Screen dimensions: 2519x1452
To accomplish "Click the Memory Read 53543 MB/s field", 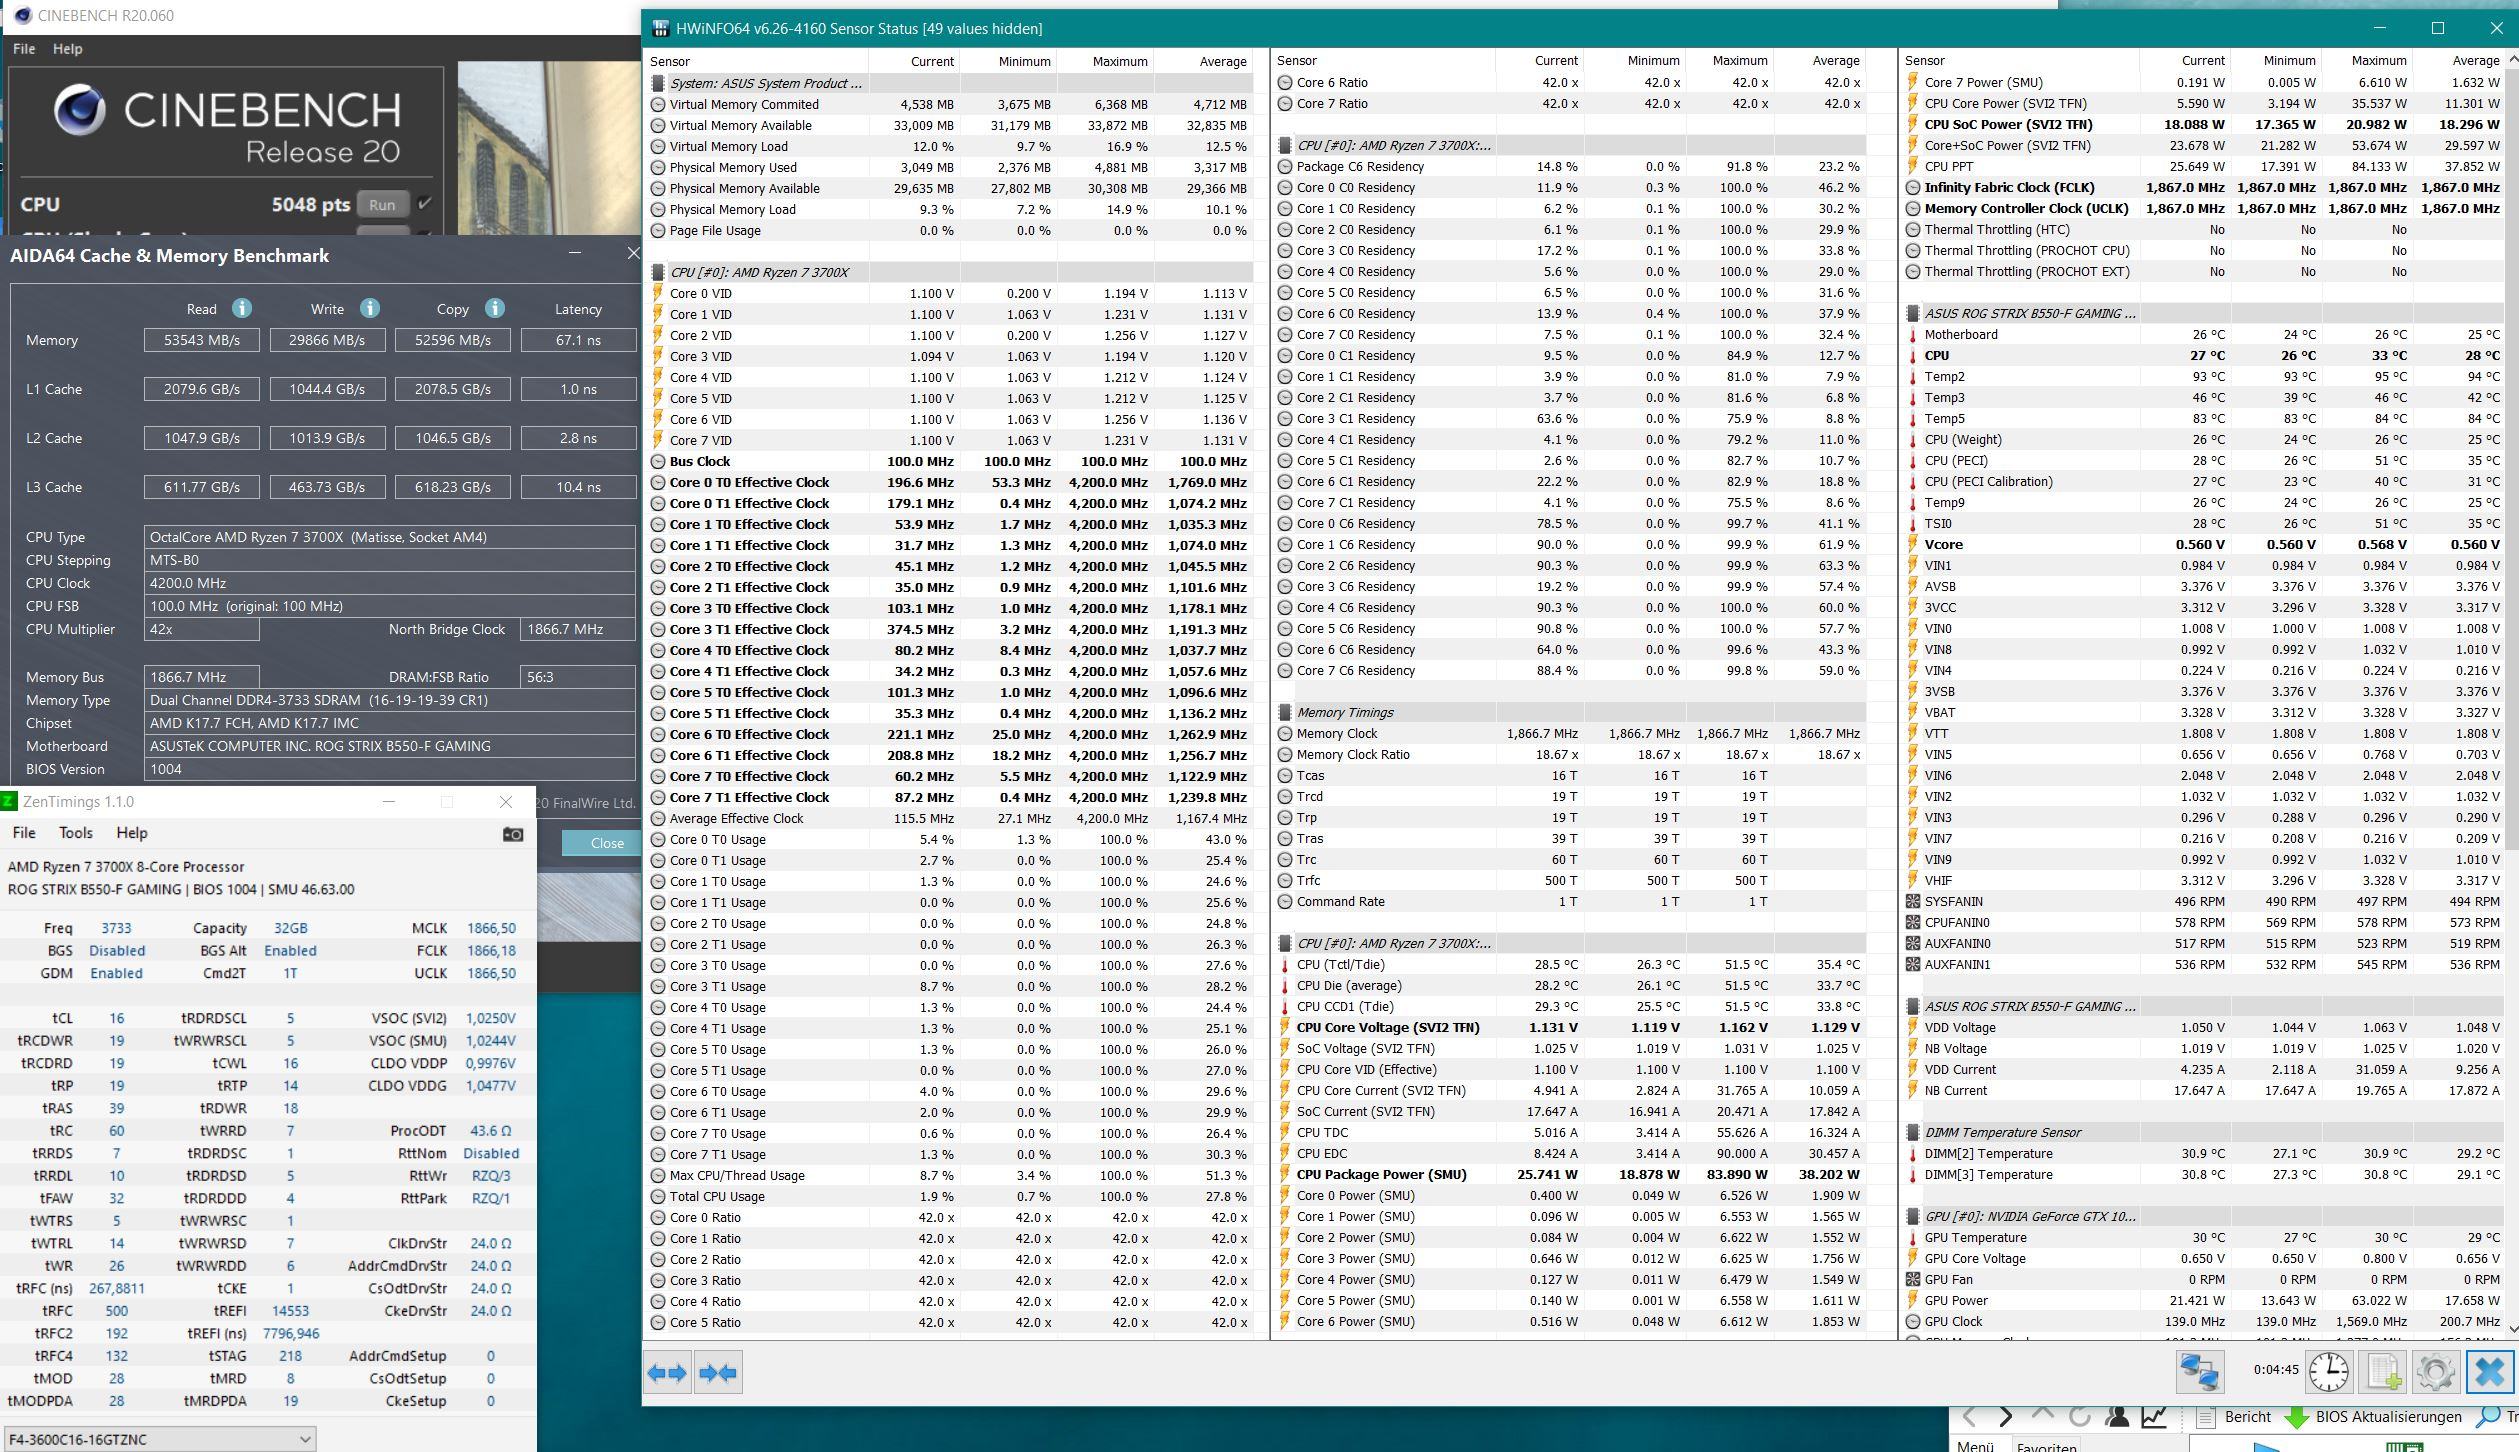I will (202, 340).
